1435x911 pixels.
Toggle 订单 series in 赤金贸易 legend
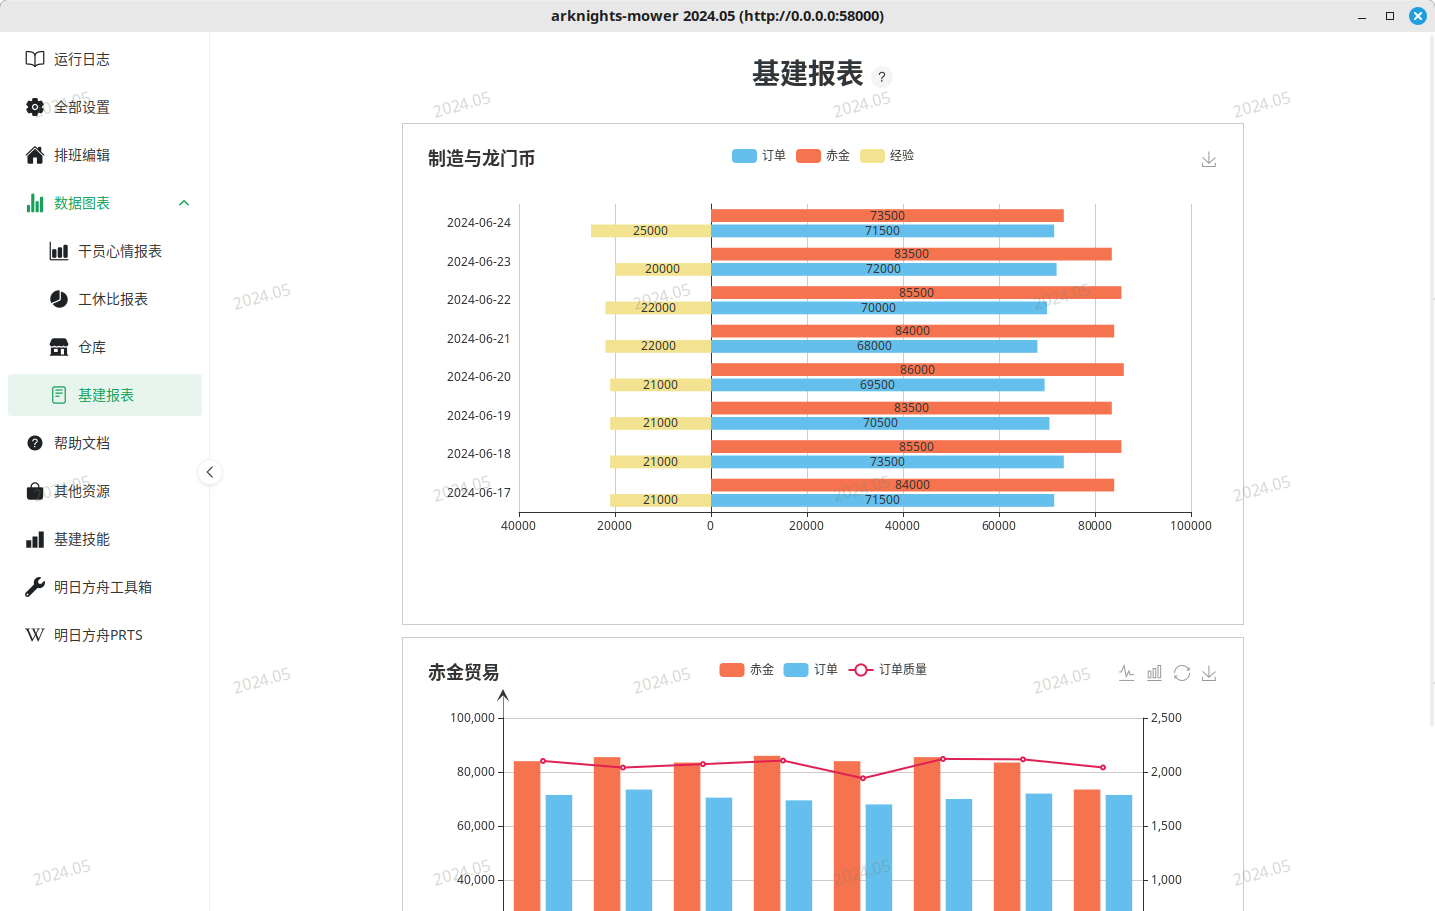(x=811, y=670)
